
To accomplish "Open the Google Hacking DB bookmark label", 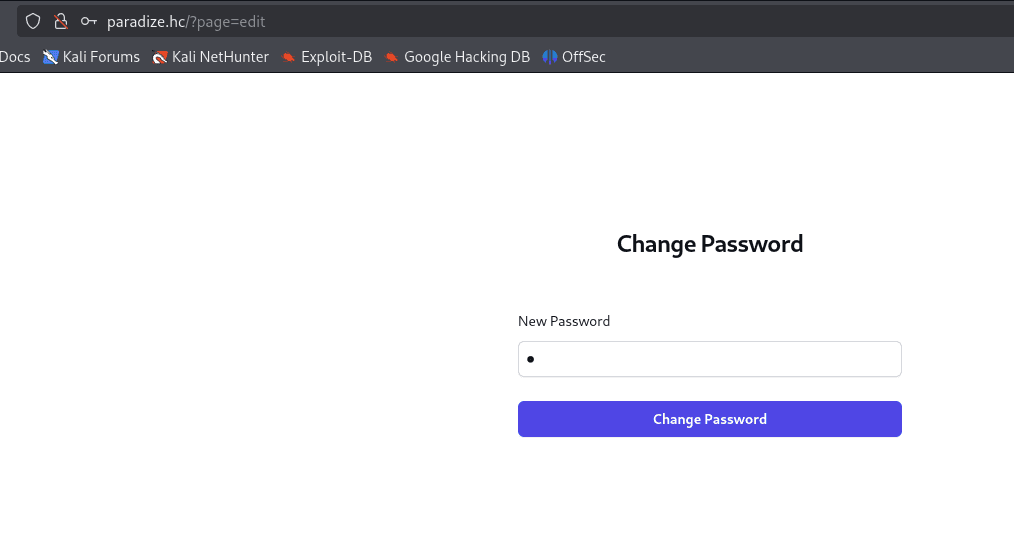I will 467,57.
